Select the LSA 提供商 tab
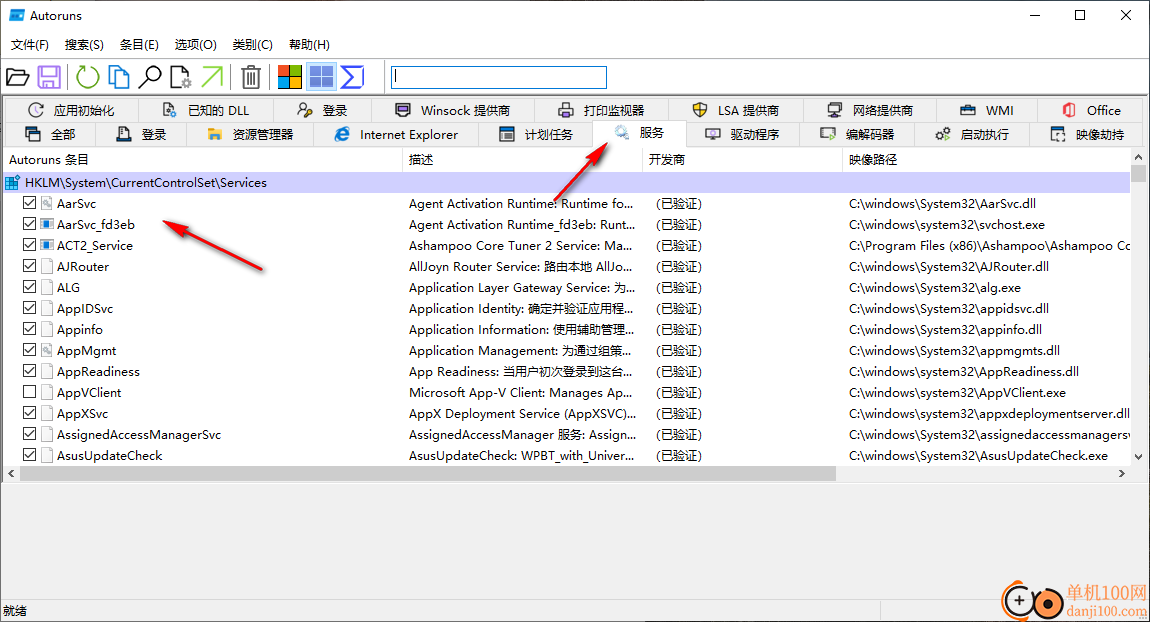 pyautogui.click(x=736, y=110)
